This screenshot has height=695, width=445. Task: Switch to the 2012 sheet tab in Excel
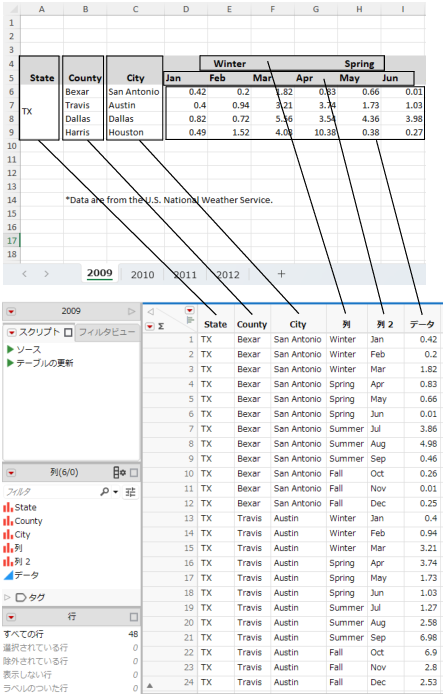tap(228, 275)
